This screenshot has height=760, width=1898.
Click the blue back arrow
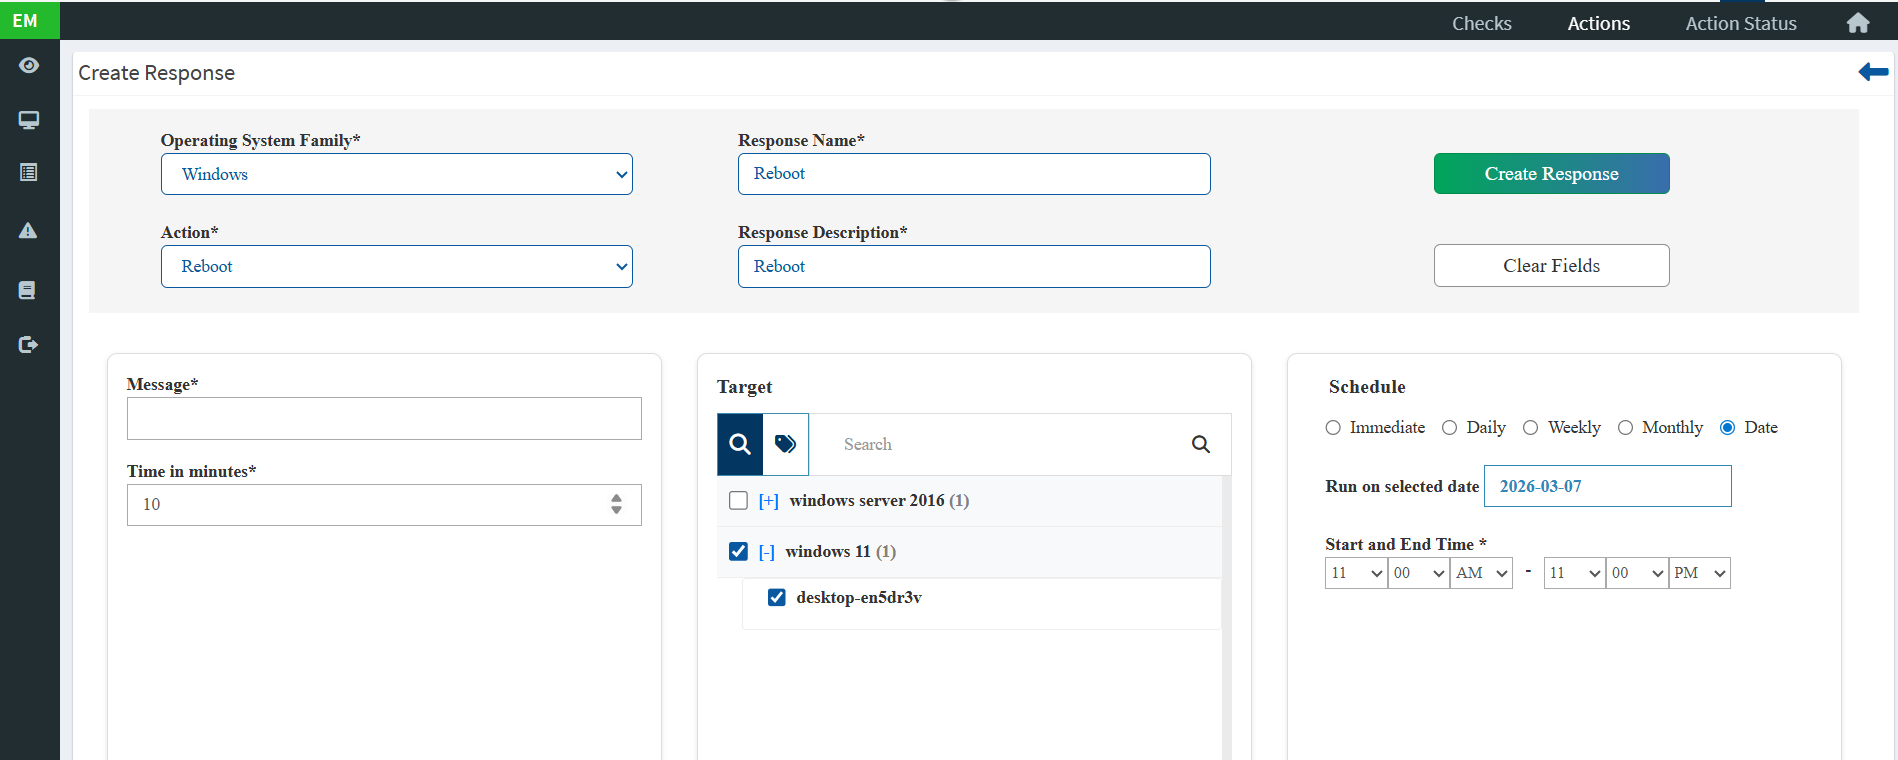1873,72
